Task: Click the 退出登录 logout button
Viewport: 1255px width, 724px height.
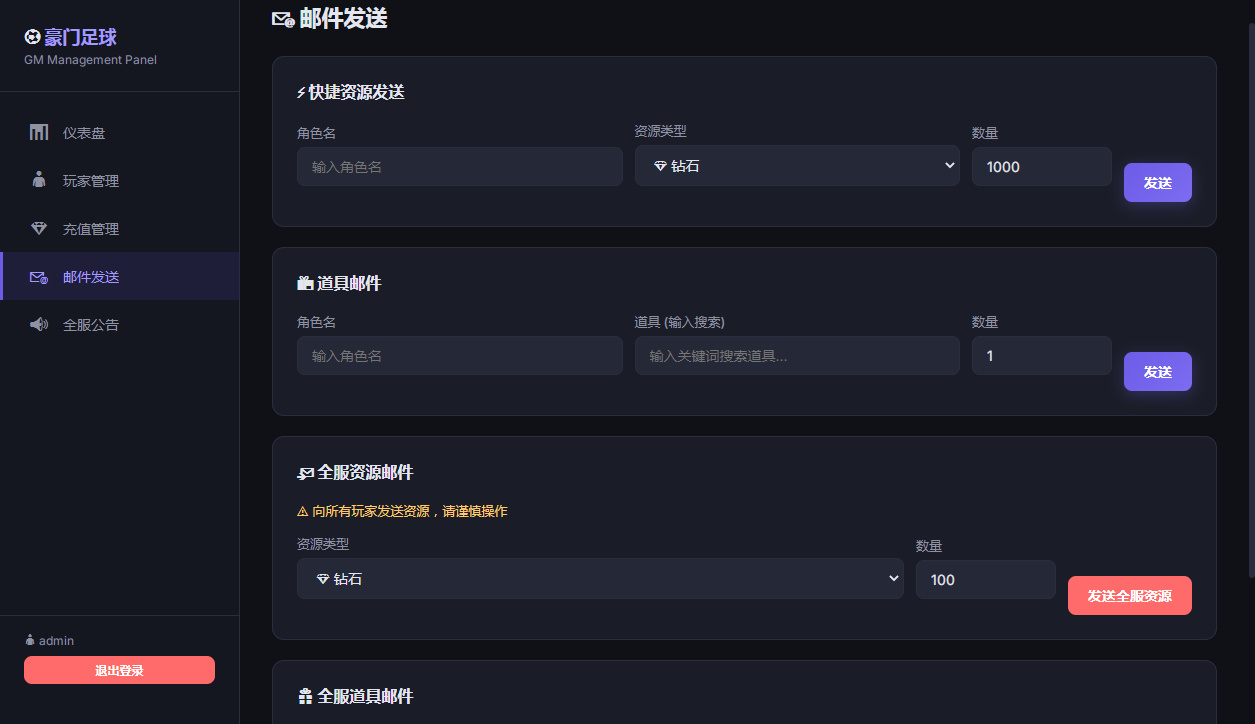Action: tap(119, 670)
